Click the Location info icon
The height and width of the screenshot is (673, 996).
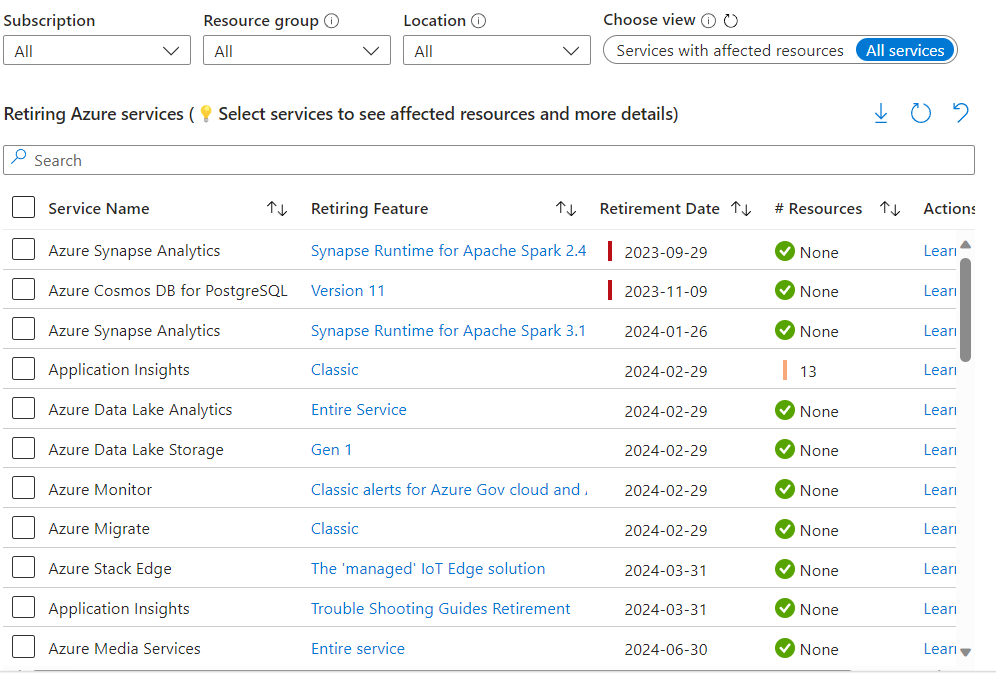[x=479, y=21]
